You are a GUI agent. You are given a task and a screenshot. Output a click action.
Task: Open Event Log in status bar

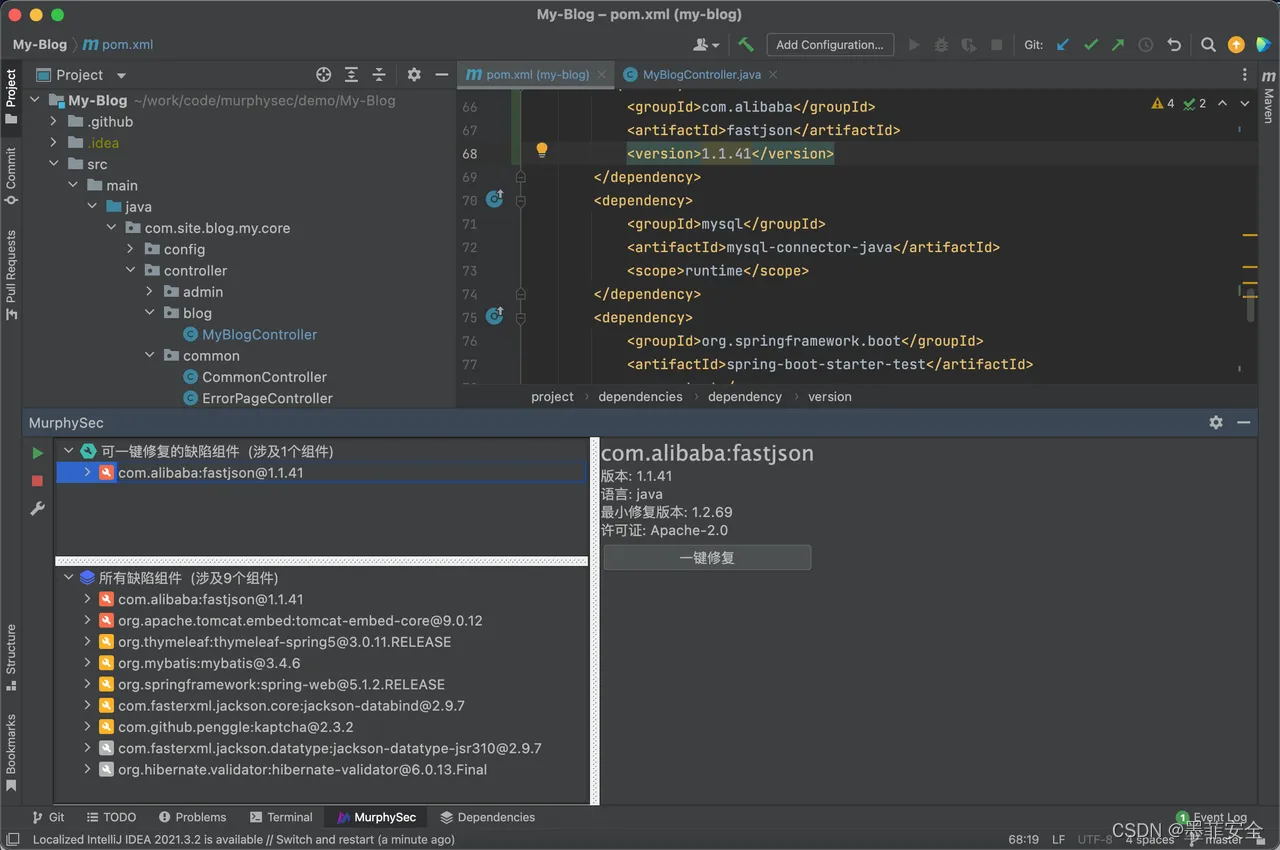[x=1212, y=817]
